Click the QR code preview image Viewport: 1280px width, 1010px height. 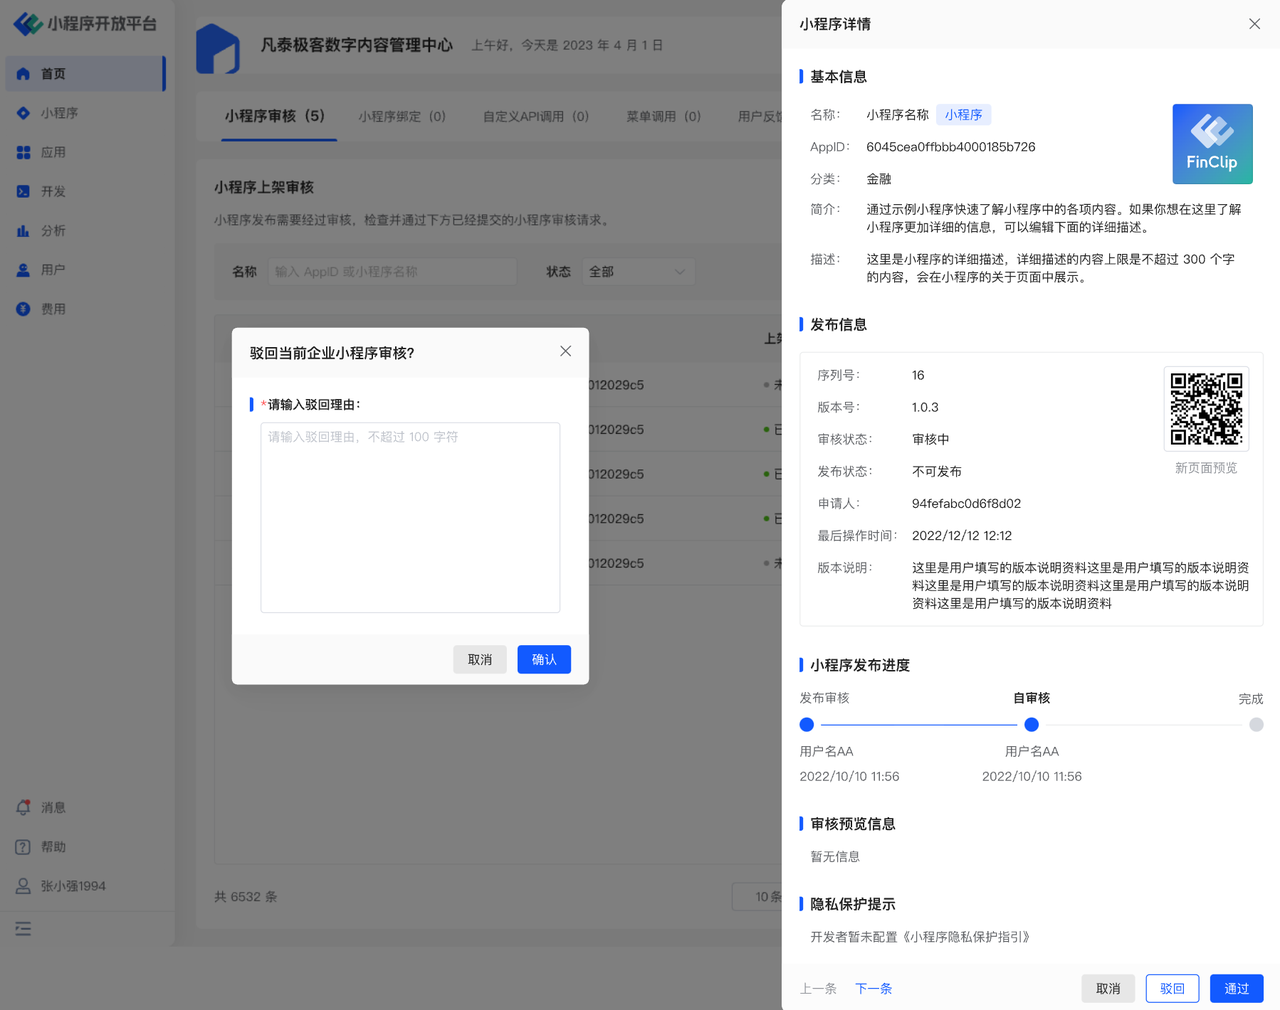click(1206, 409)
